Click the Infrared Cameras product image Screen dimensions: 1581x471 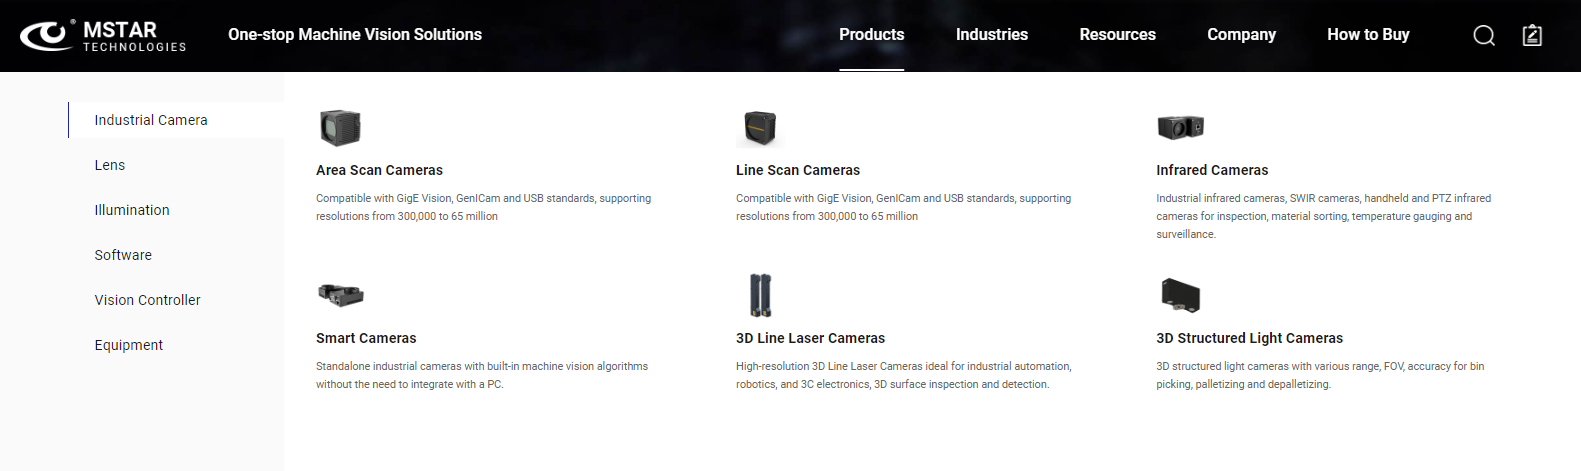[1180, 128]
